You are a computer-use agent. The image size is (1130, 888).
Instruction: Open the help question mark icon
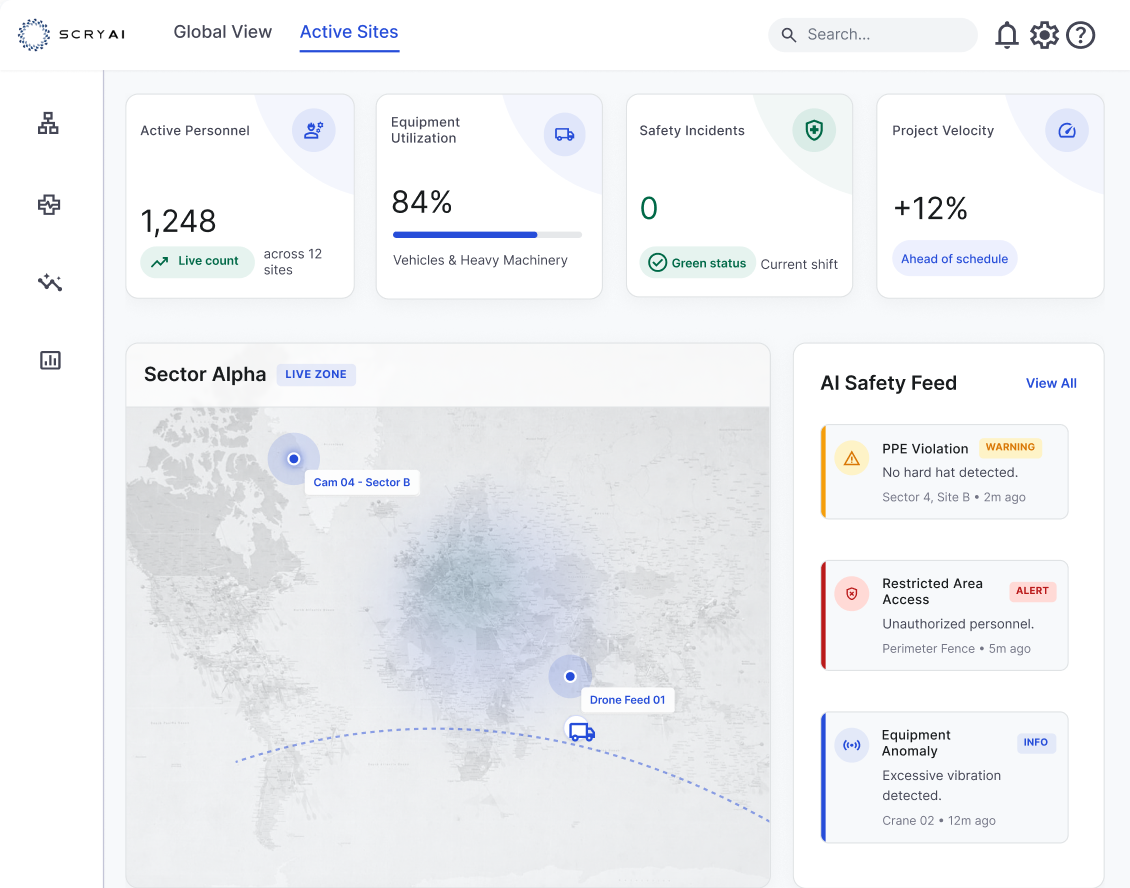coord(1080,35)
